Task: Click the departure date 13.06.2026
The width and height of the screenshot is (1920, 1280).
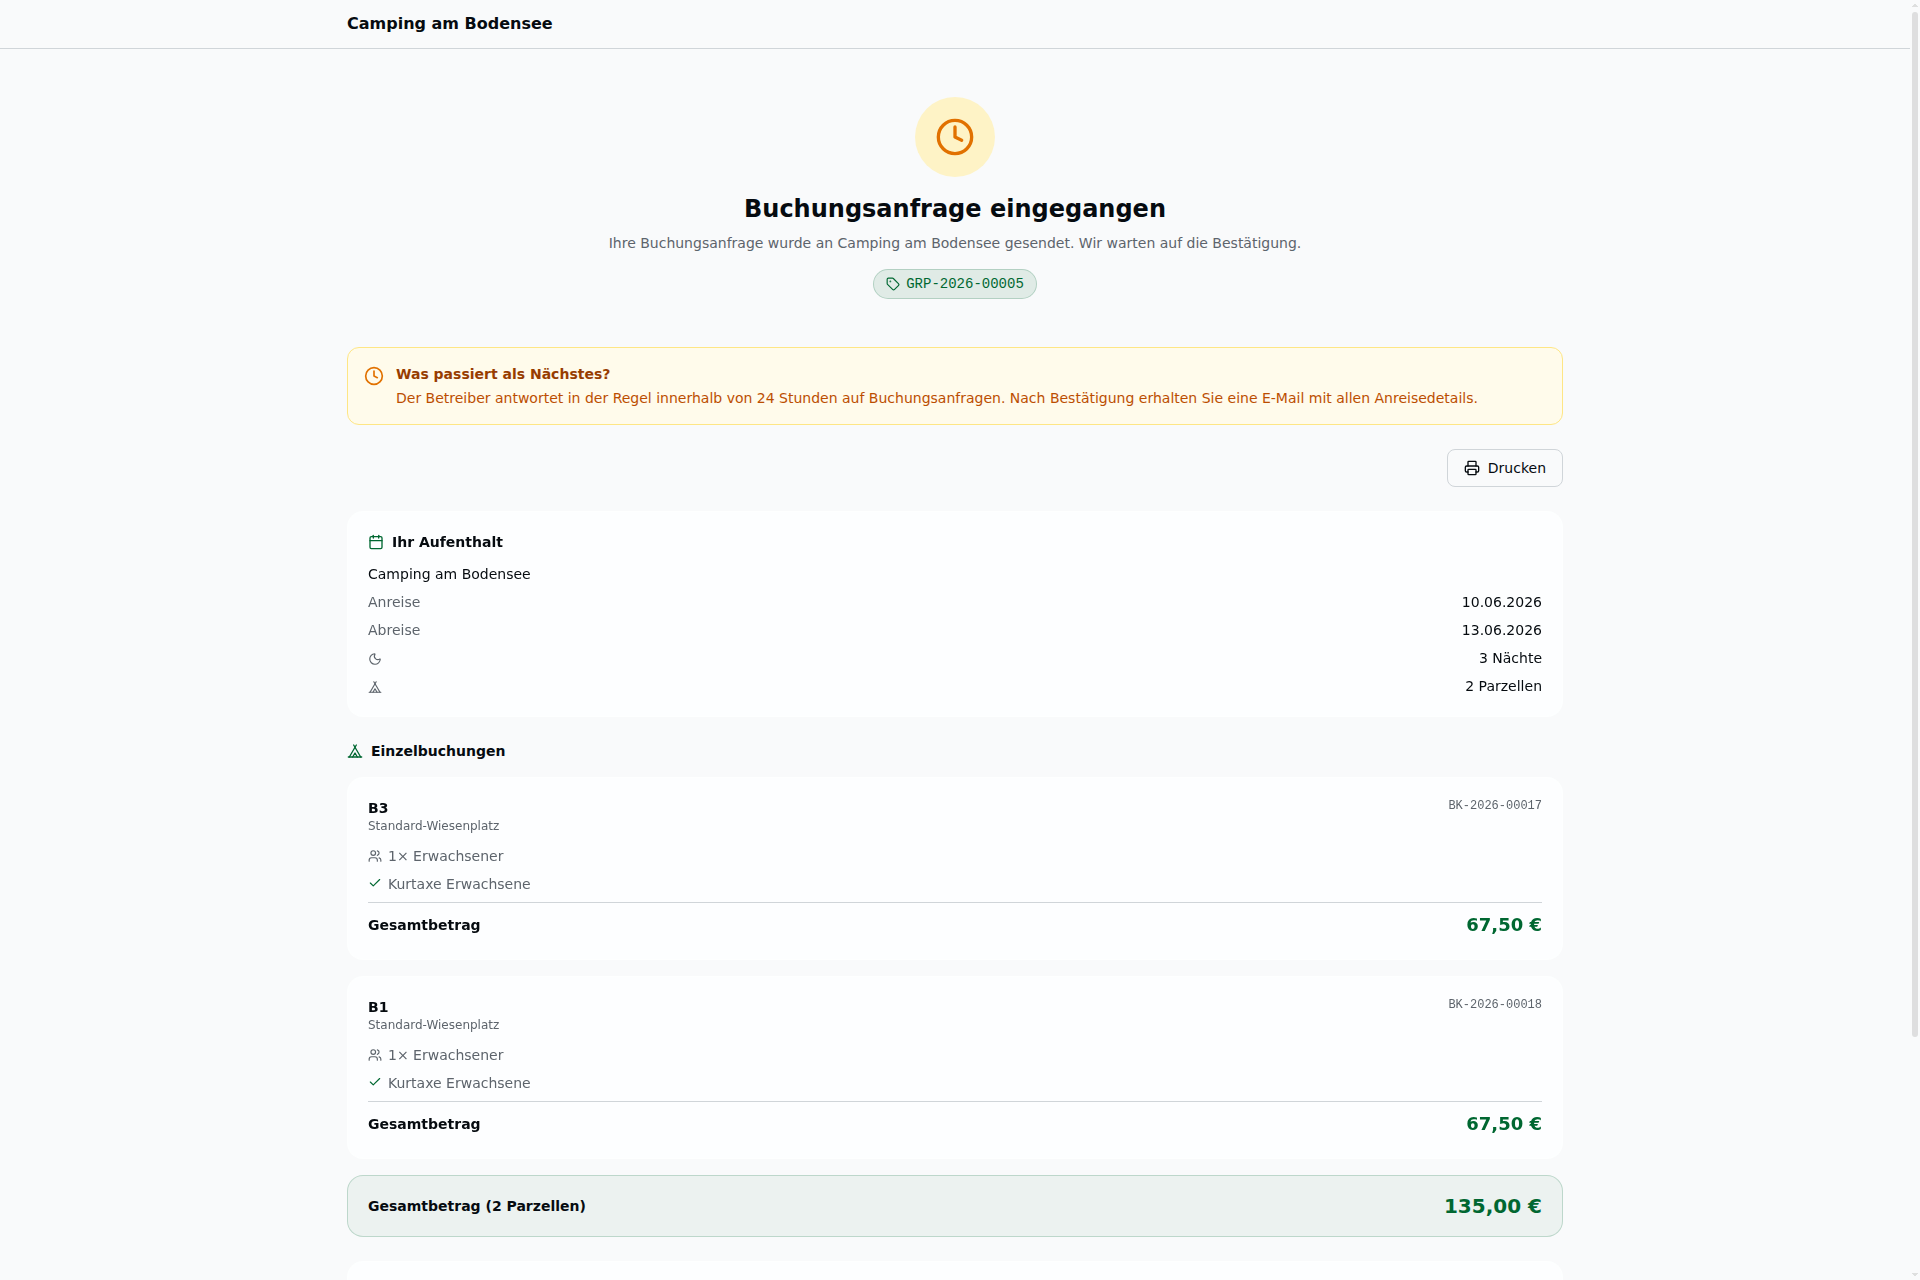Action: 1501,630
